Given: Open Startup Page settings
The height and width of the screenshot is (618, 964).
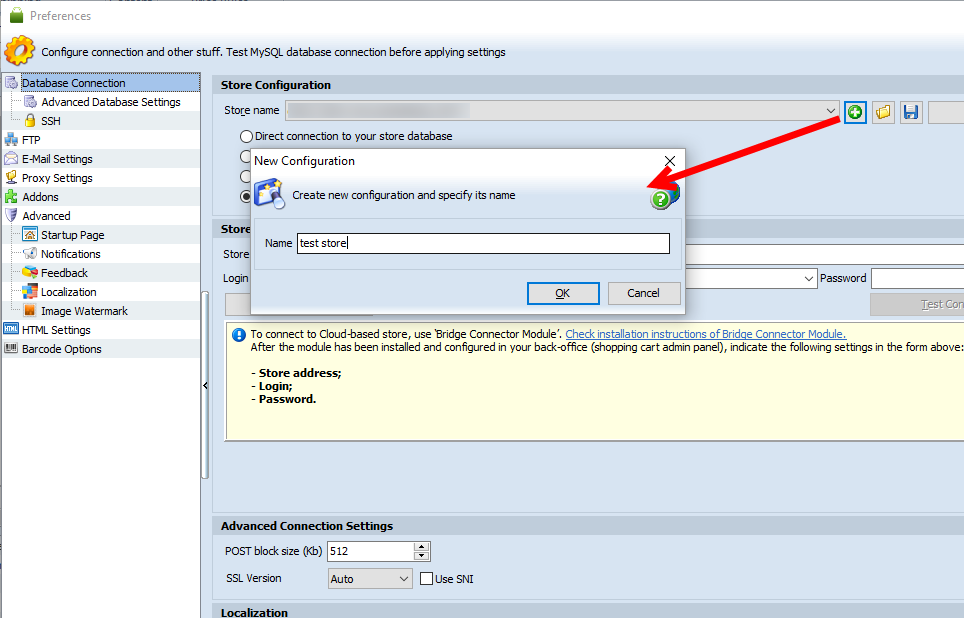Looking at the screenshot, I should point(73,235).
